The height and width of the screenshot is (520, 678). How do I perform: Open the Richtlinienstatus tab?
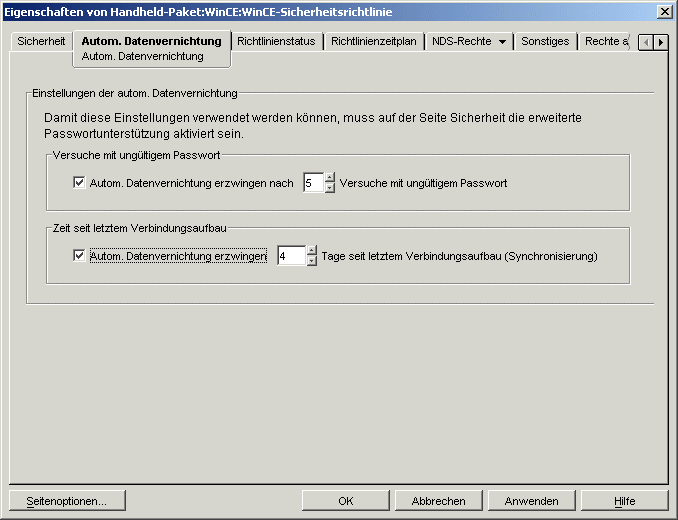276,41
